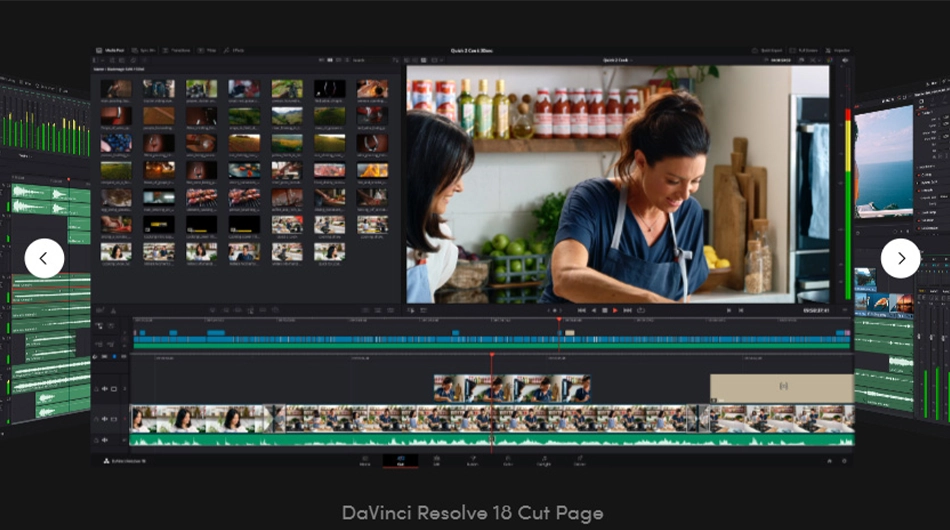The height and width of the screenshot is (530, 950).
Task: Disable video track 1 visibility
Action: point(113,419)
